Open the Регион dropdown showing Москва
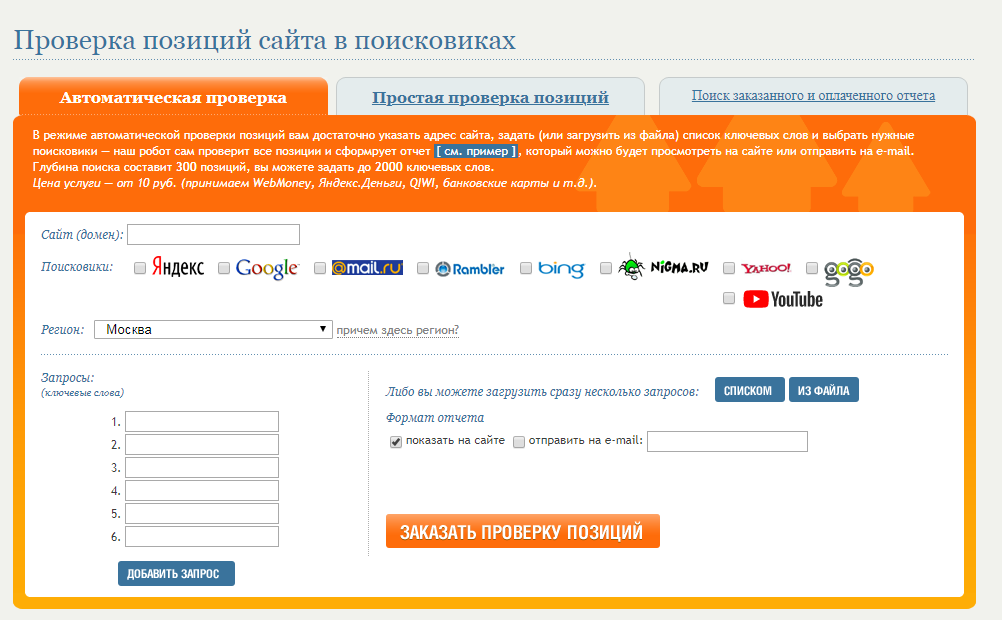Image resolution: width=1002 pixels, height=620 pixels. tap(213, 330)
